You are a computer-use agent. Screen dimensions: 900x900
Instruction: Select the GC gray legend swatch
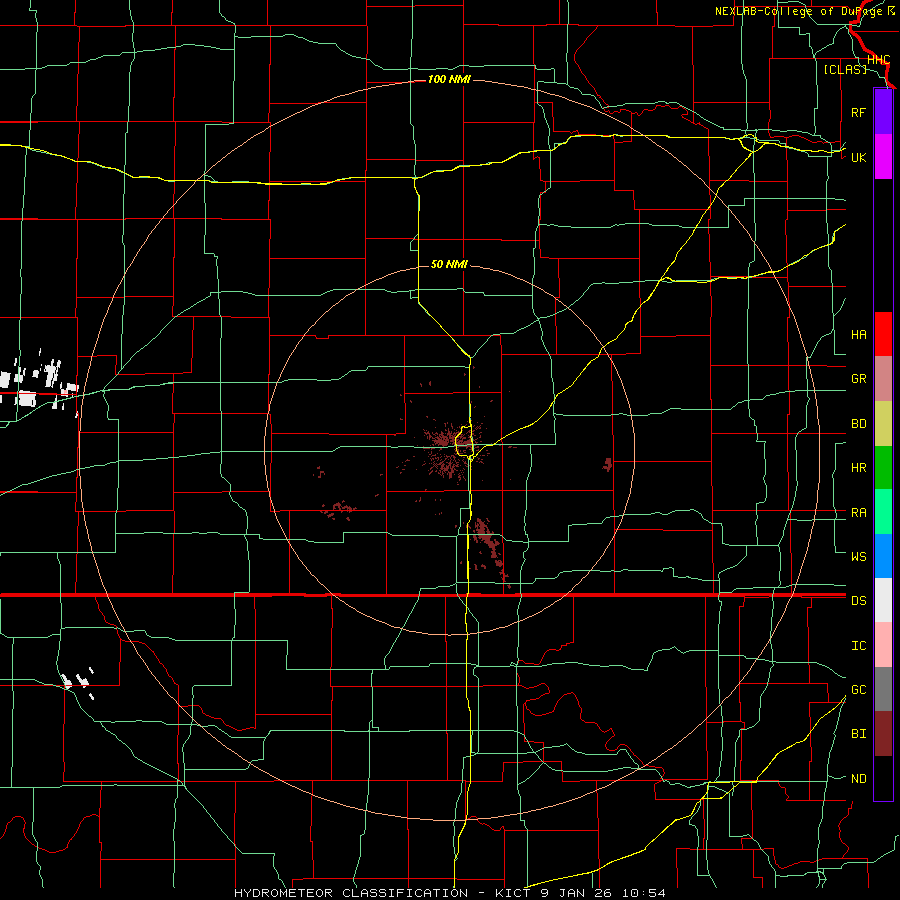883,689
